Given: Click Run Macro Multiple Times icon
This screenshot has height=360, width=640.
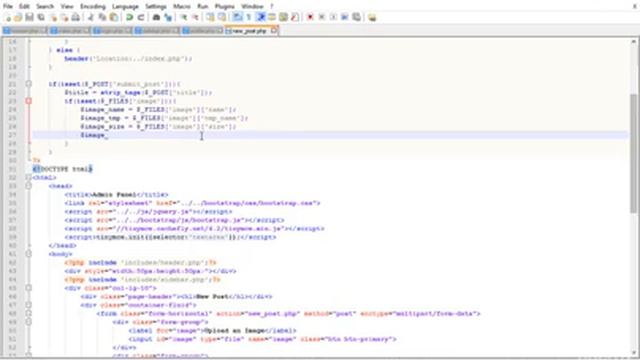Looking at the screenshot, I should (x=345, y=17).
